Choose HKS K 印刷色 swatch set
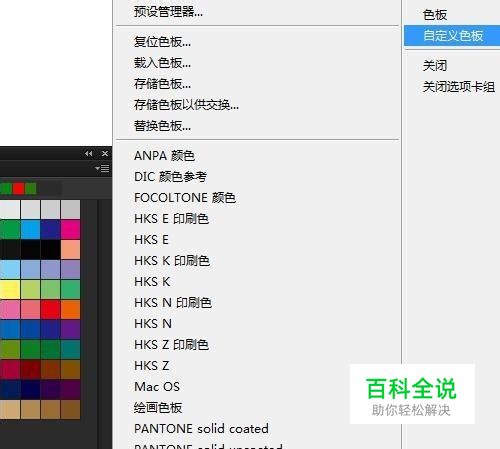Viewport: 500px width, 449px height. 172,261
